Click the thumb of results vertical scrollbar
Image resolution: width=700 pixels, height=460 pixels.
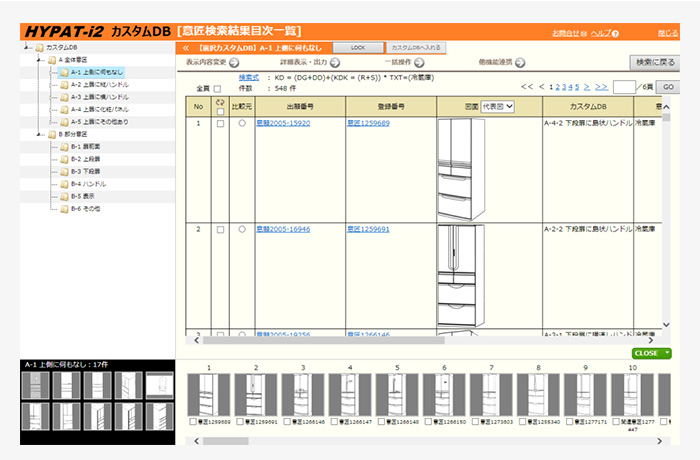666,118
